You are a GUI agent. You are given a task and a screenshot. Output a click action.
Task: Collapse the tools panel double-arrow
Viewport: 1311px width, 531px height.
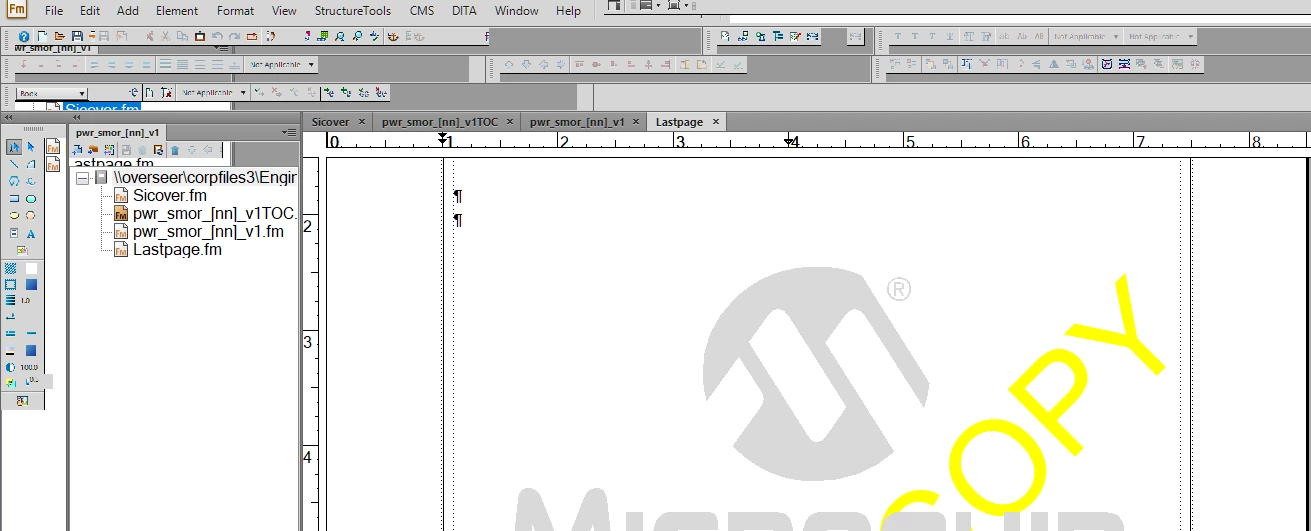(x=9, y=117)
